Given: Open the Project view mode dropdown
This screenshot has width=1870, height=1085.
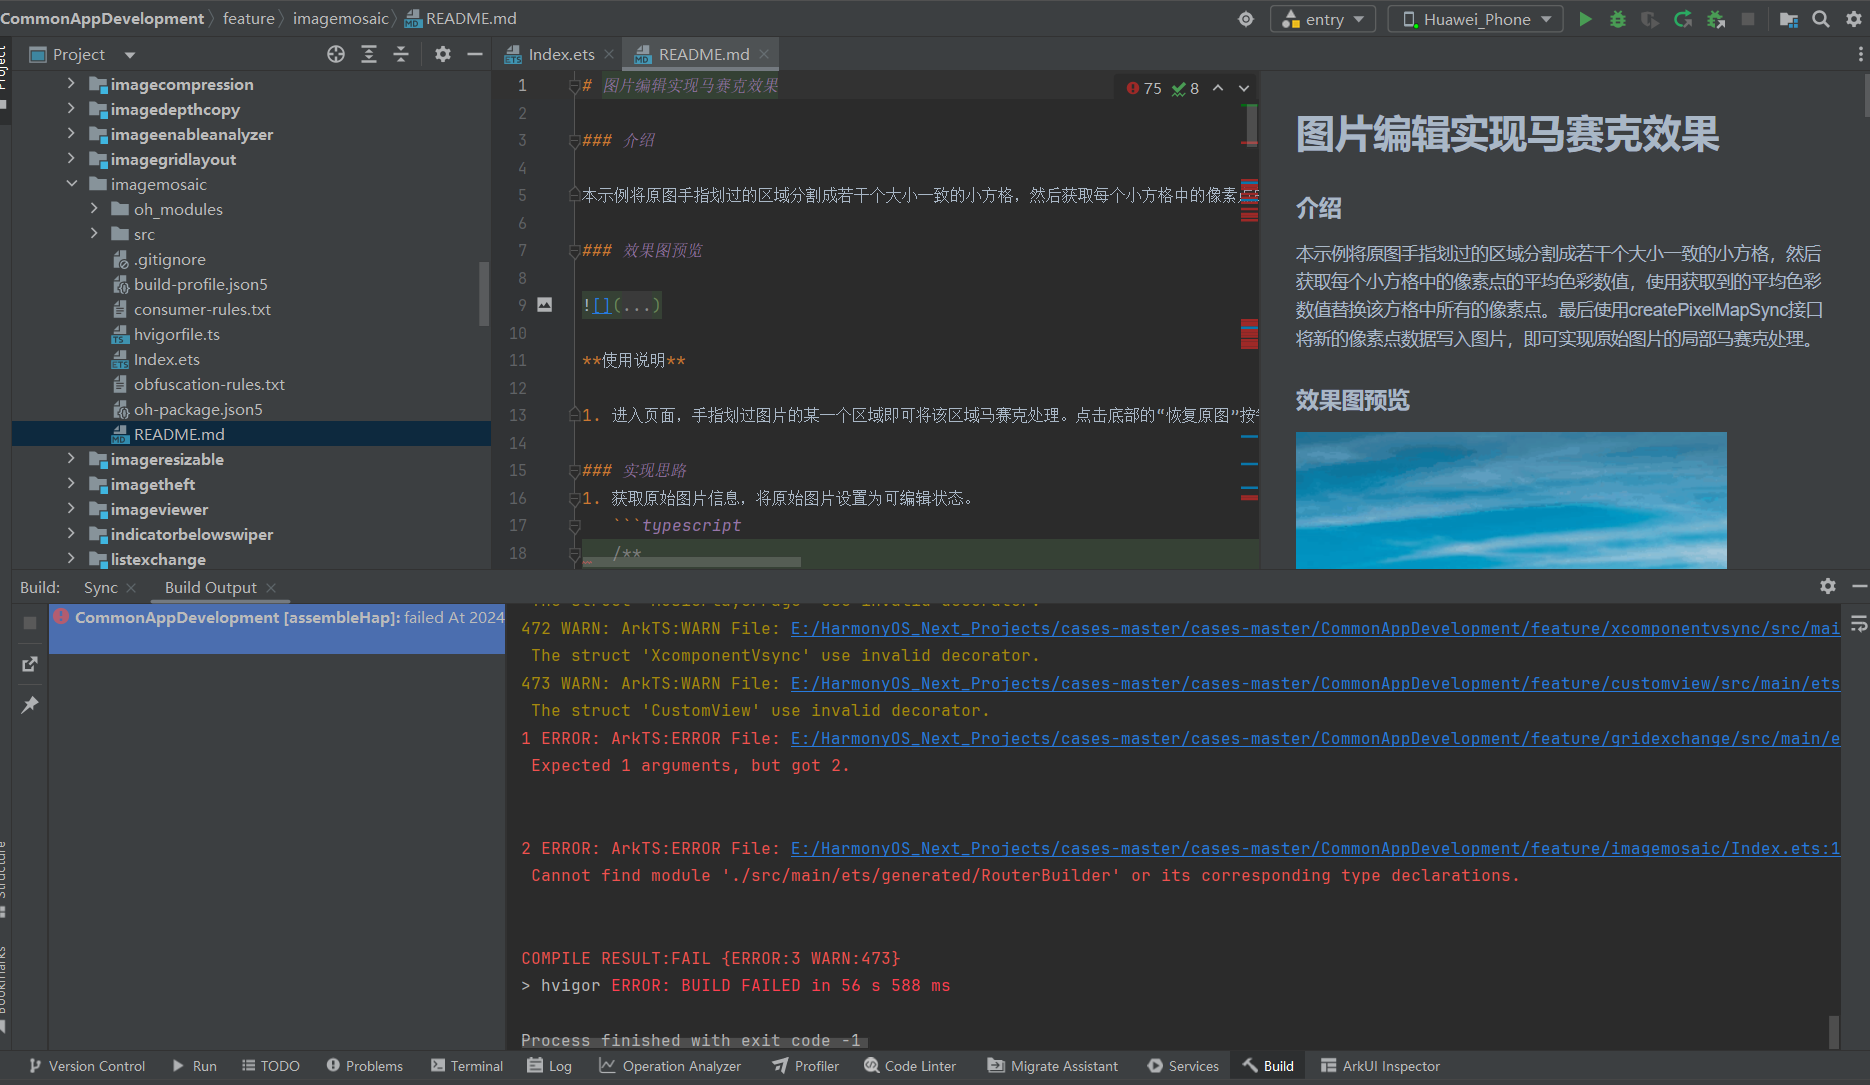Looking at the screenshot, I should coord(130,55).
